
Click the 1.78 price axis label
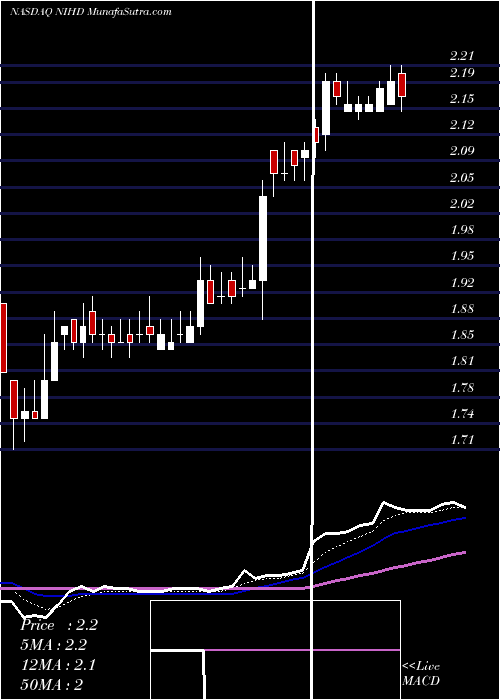[x=462, y=387]
